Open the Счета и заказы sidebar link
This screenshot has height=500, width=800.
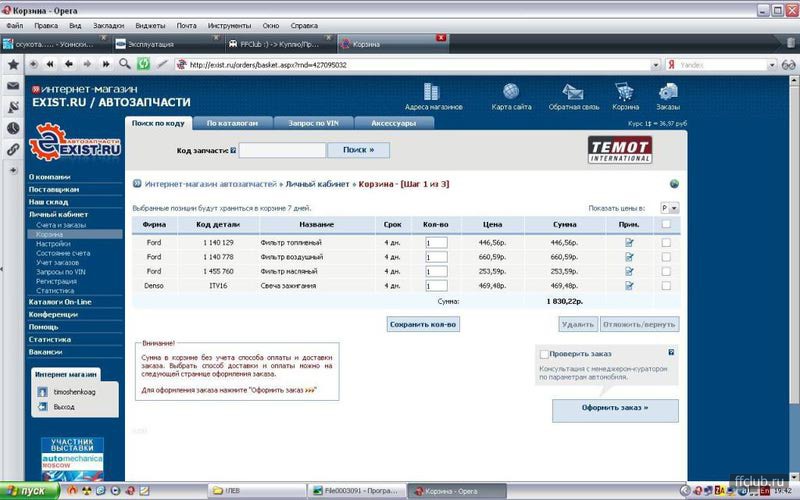coord(61,225)
